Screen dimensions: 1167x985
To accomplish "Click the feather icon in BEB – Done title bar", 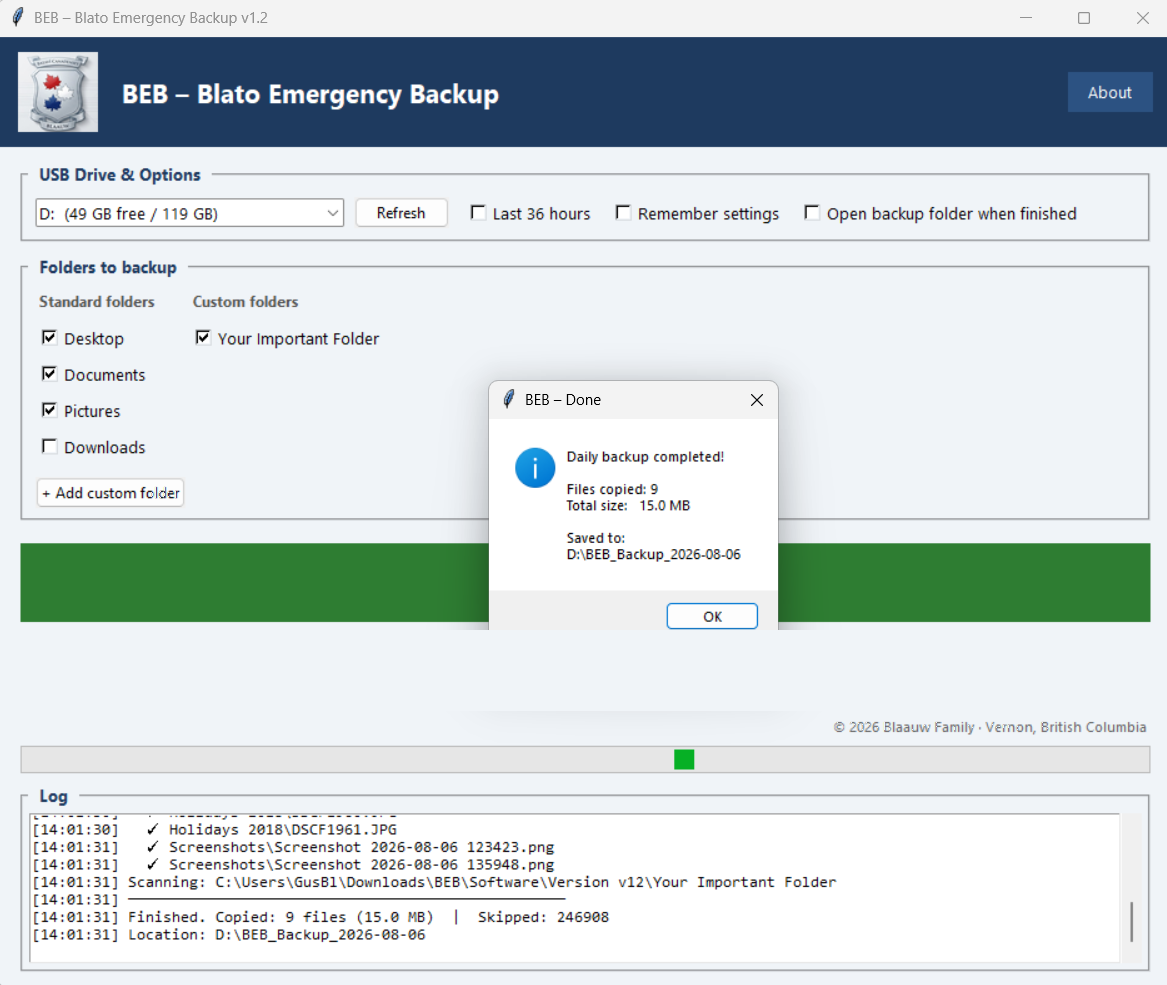I will [x=508, y=400].
